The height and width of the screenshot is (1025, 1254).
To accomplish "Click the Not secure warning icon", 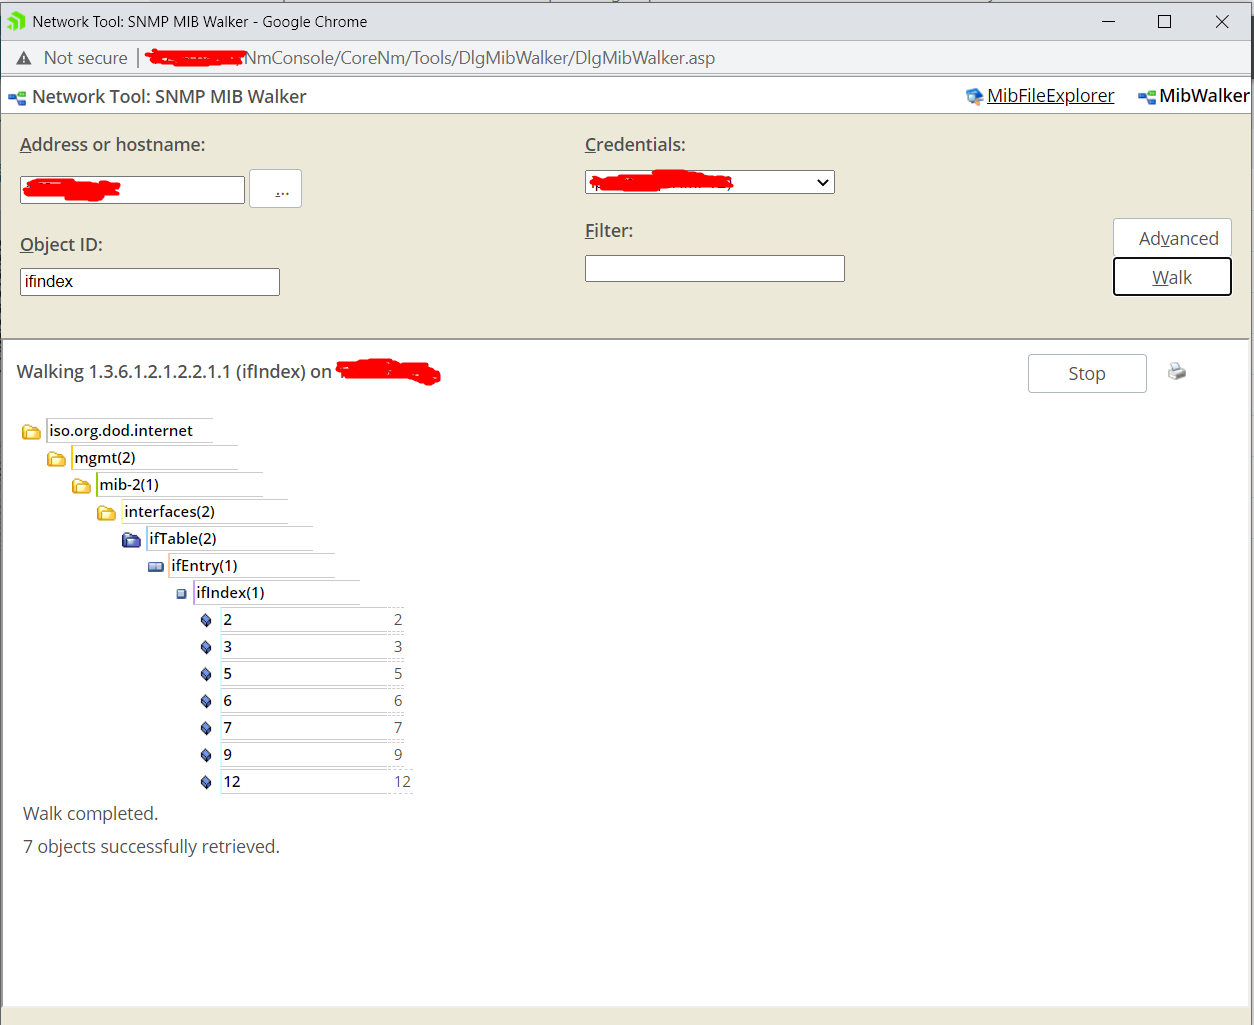I will [24, 58].
